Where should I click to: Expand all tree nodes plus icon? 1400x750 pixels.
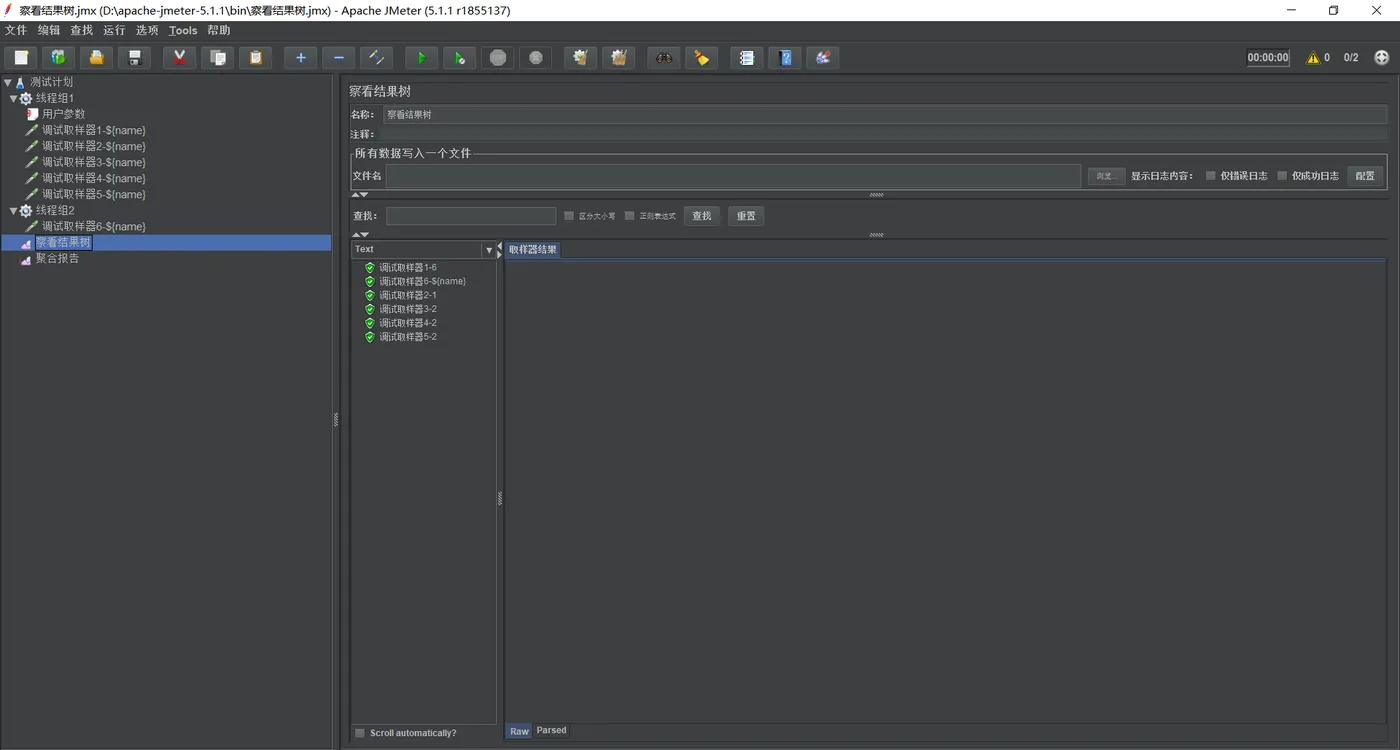coord(300,58)
